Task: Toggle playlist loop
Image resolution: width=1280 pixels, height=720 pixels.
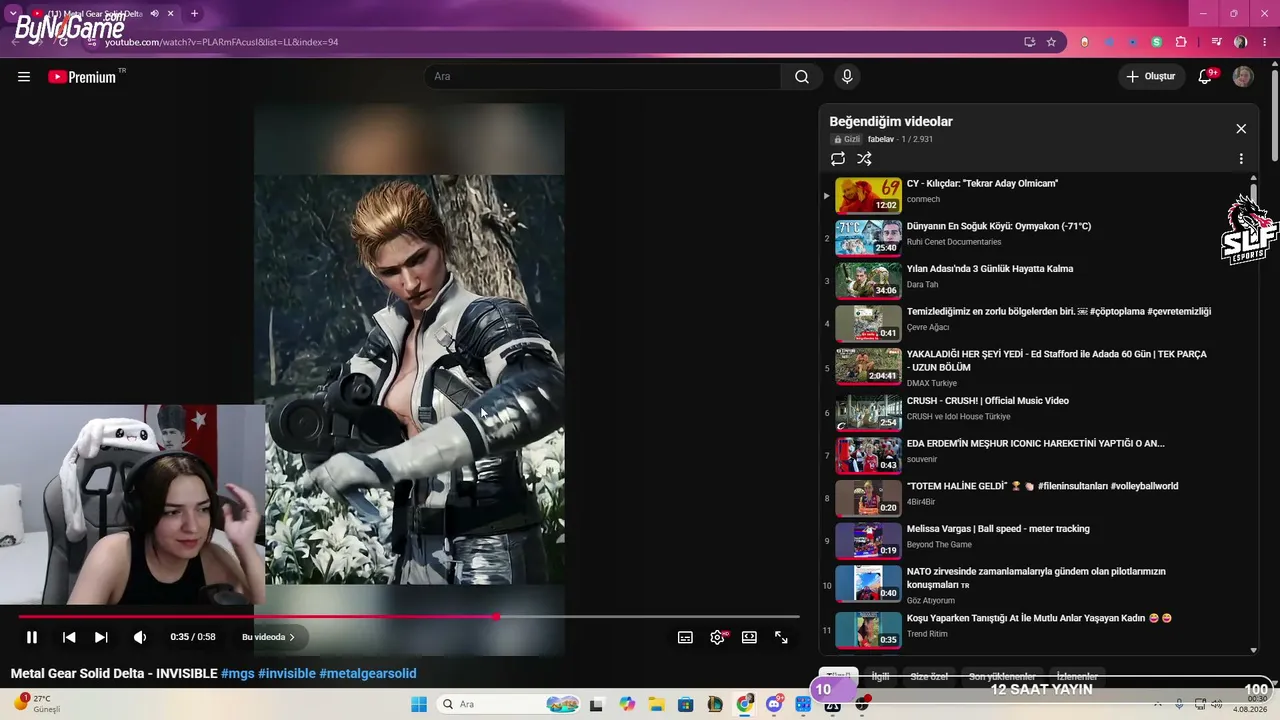Action: 838,159
